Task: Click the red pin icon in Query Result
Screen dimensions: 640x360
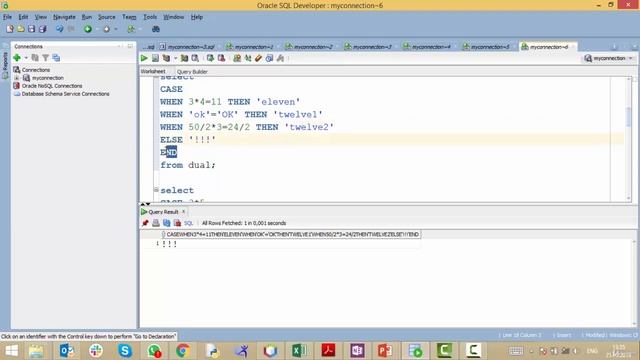Action: [x=145, y=223]
